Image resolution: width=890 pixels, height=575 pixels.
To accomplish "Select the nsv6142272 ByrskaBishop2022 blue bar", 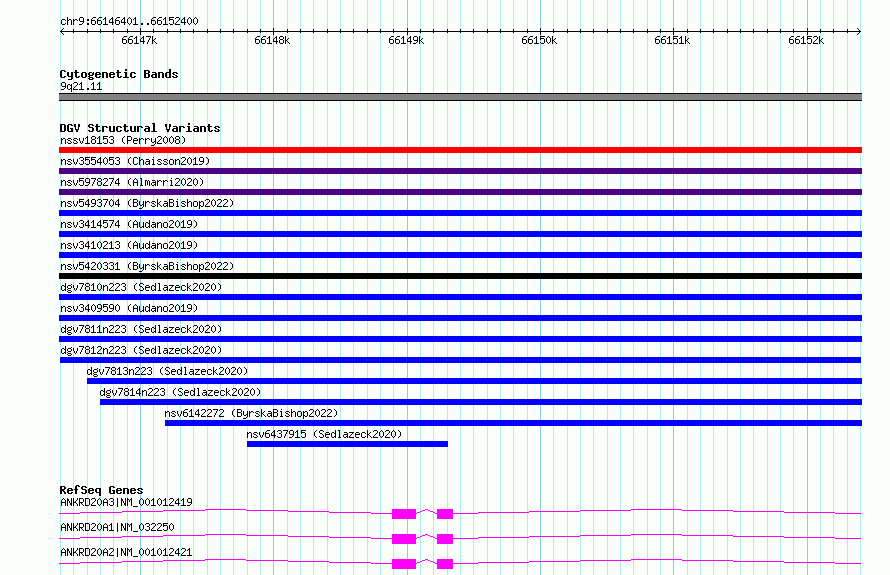I will [514, 423].
